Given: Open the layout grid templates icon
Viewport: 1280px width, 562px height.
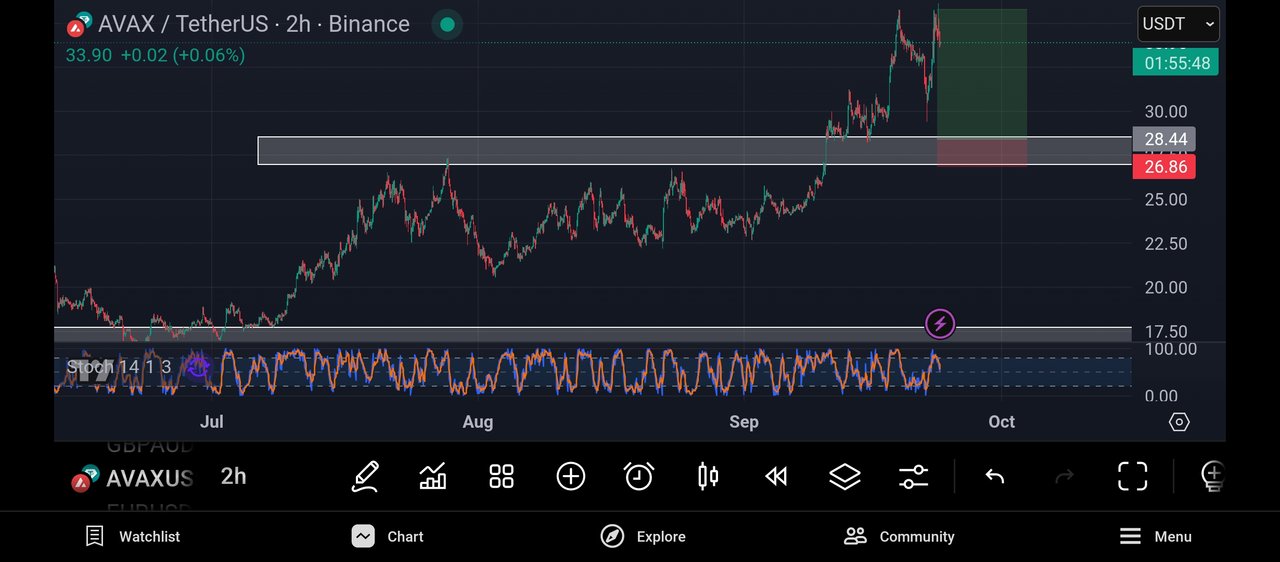Looking at the screenshot, I should click(x=501, y=476).
